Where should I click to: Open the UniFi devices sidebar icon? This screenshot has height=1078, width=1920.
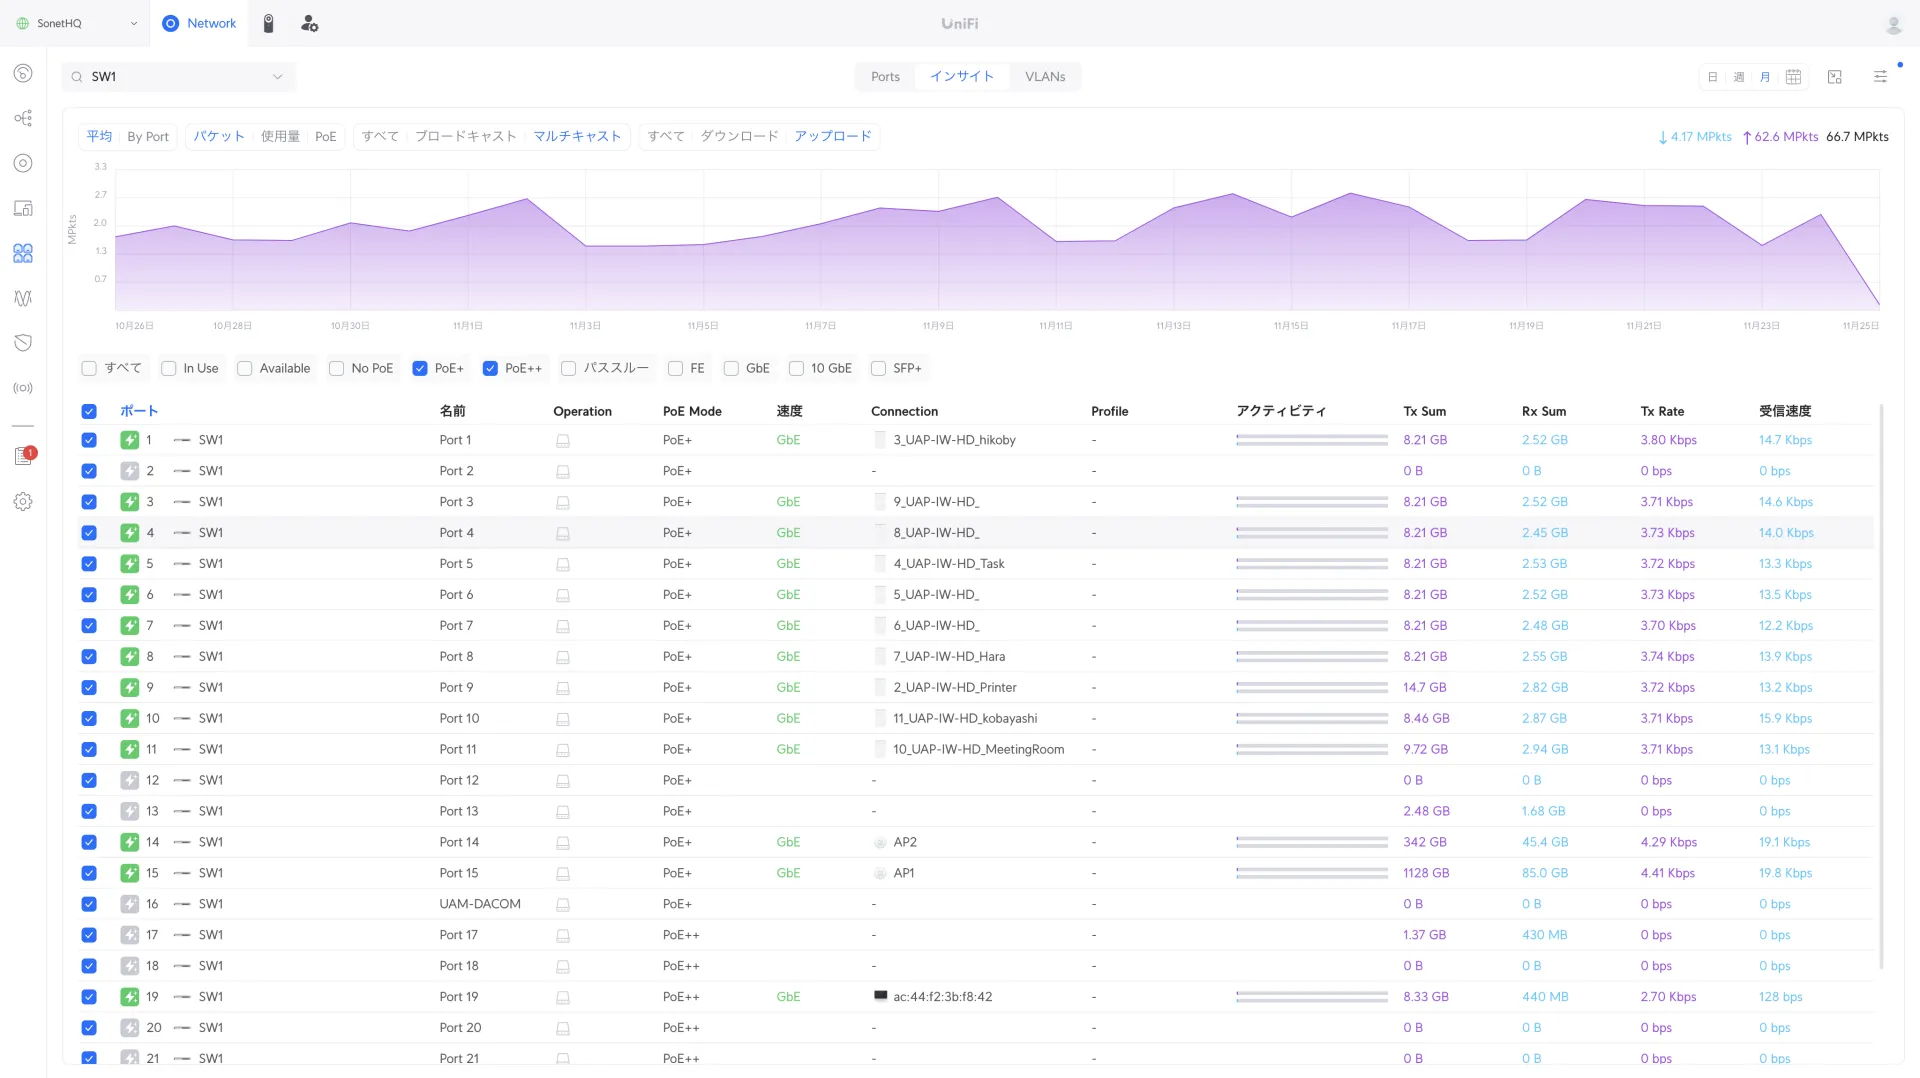[x=23, y=163]
